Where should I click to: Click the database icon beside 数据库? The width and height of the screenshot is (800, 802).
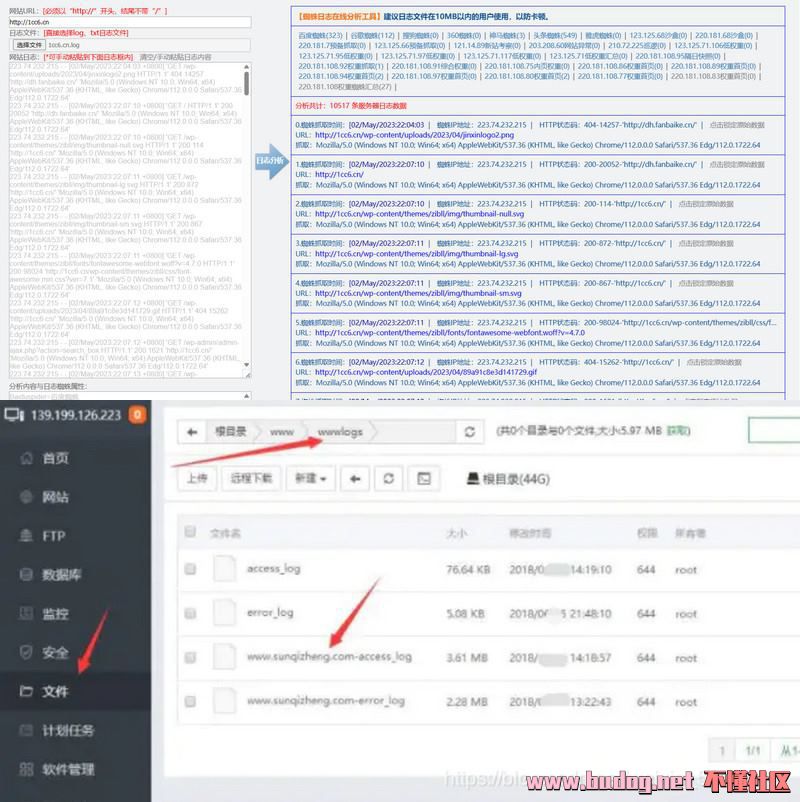(26, 574)
